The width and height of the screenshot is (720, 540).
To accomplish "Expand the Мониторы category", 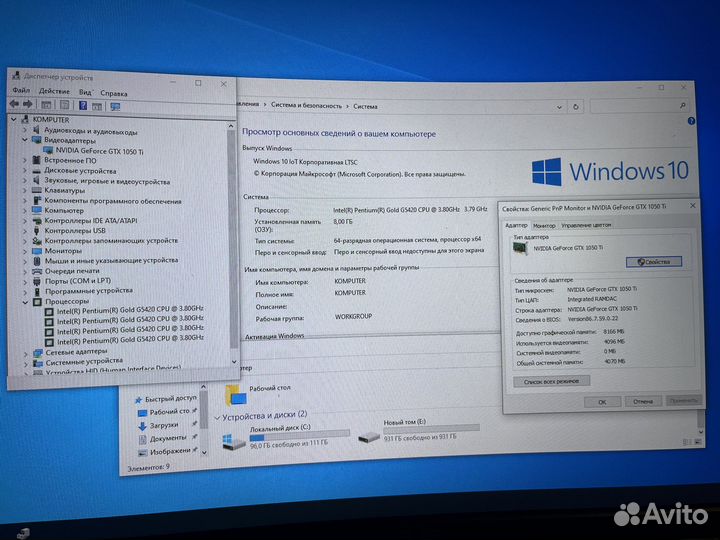I will coord(25,251).
